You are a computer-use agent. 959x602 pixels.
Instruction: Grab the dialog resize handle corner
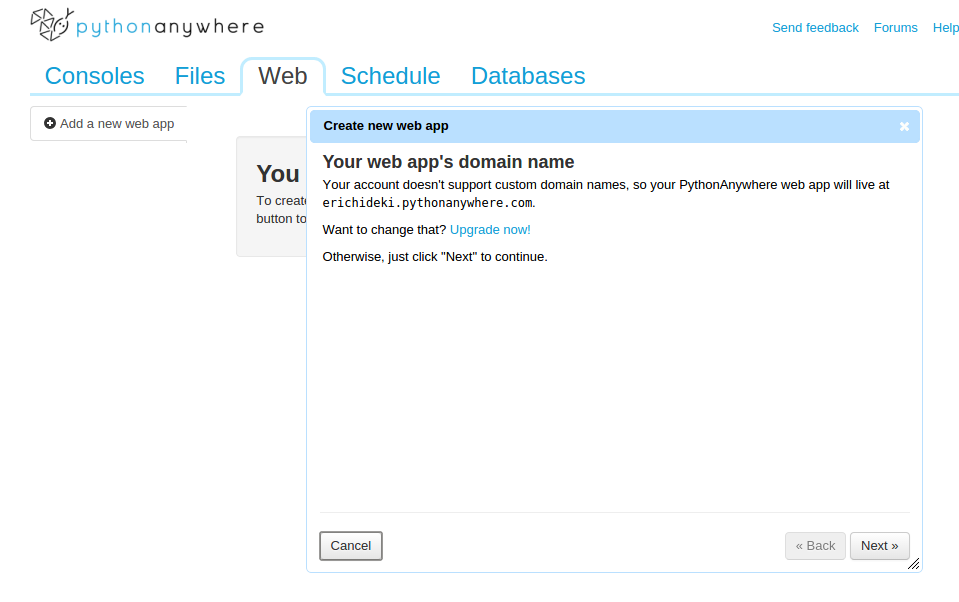pyautogui.click(x=913, y=563)
